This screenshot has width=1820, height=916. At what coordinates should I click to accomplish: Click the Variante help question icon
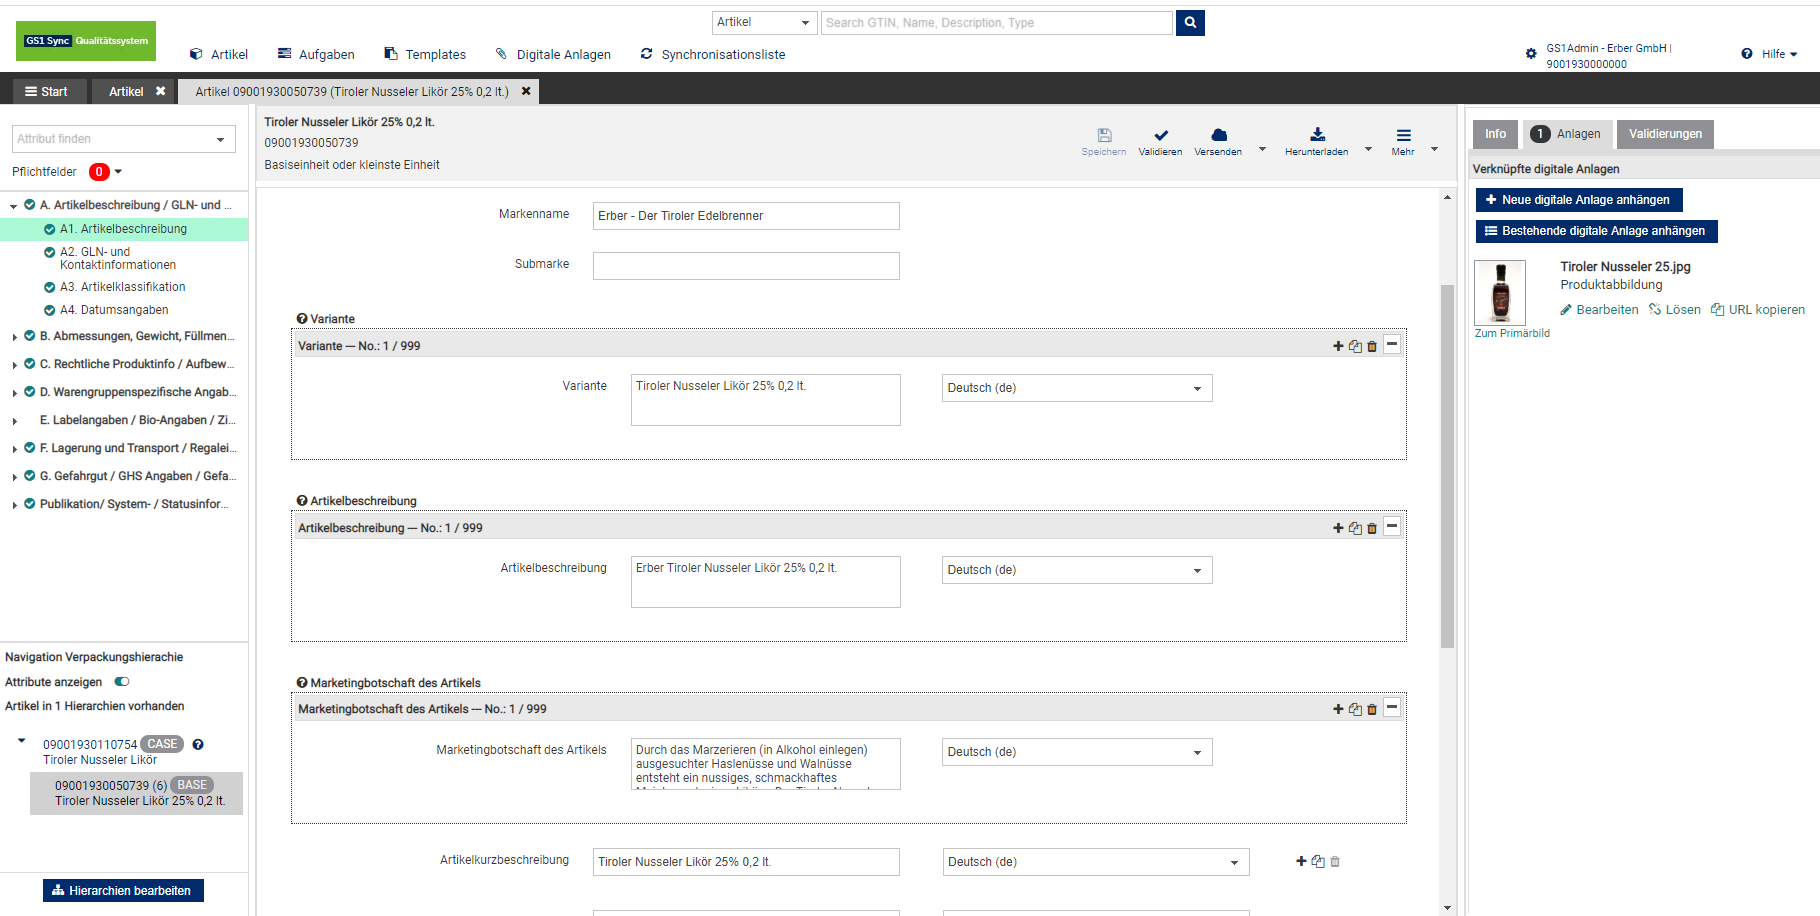point(302,319)
